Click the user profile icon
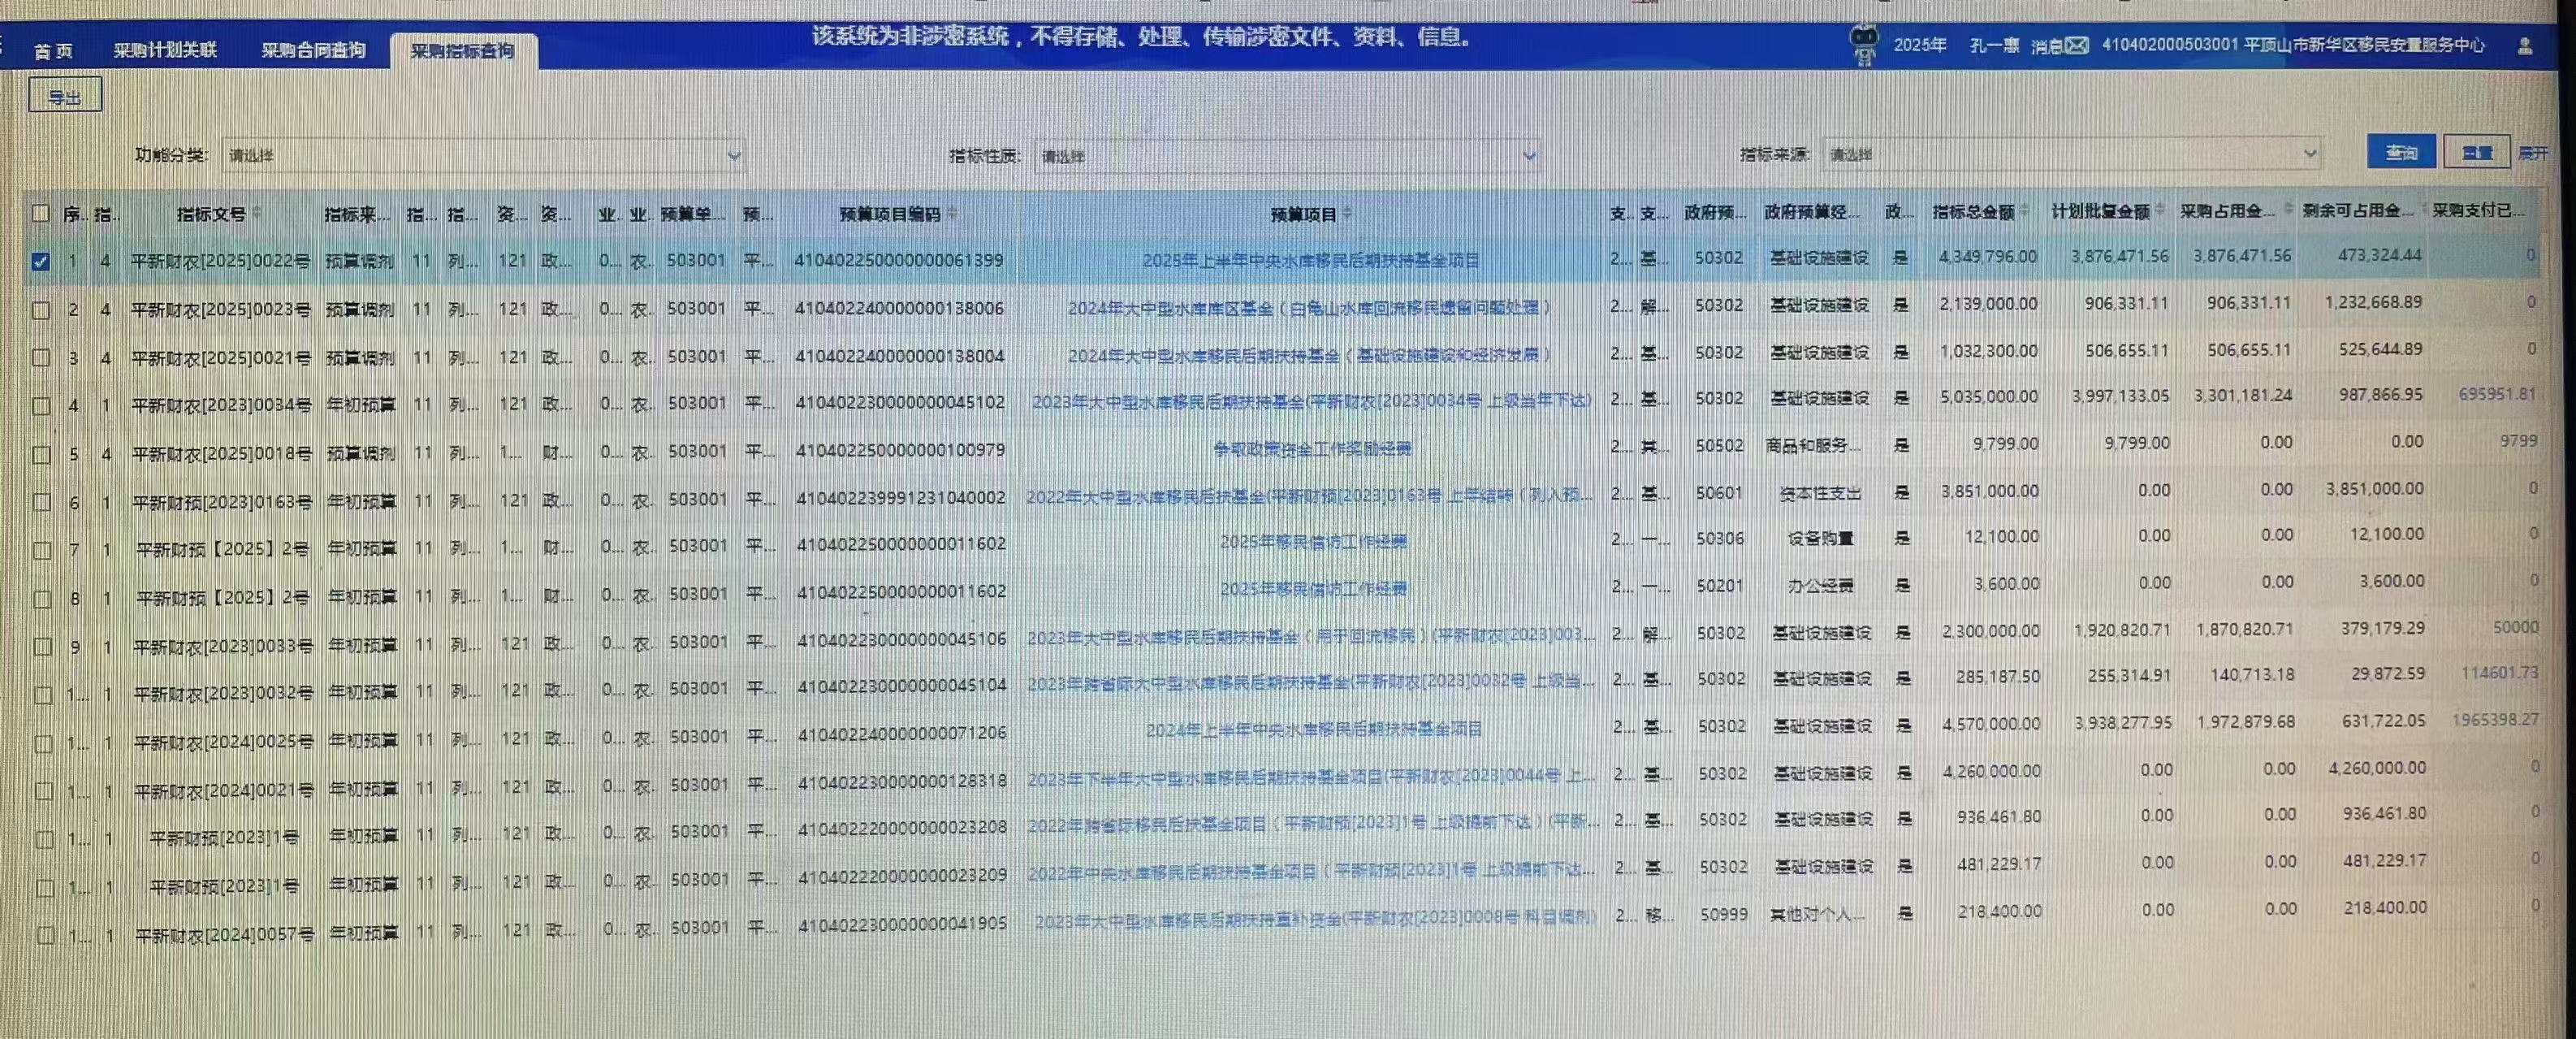2576x1039 pixels. pos(2524,46)
